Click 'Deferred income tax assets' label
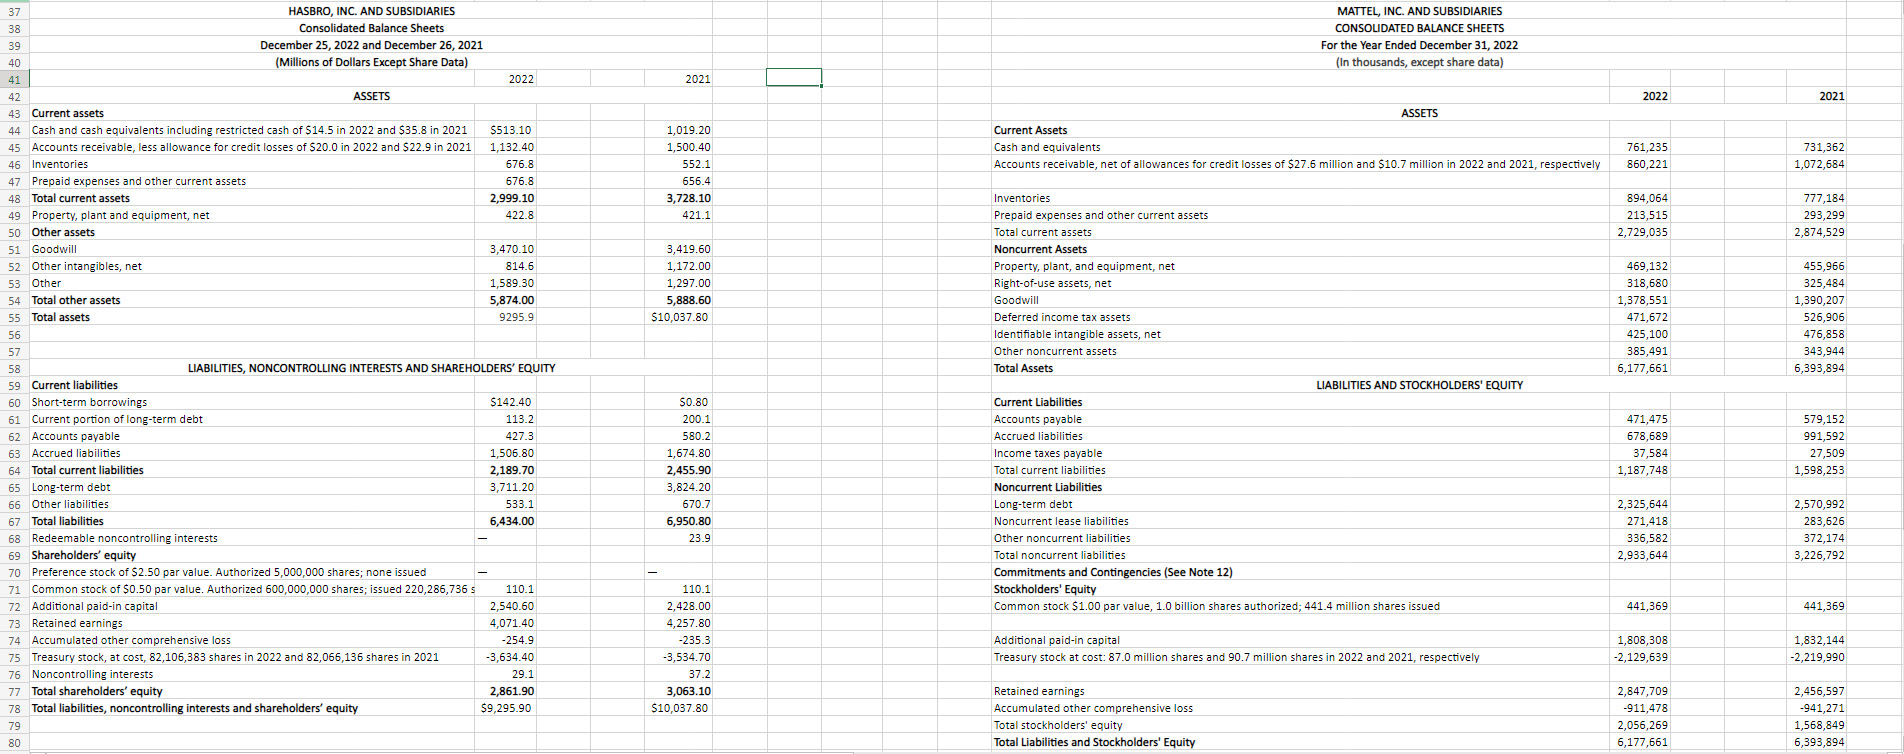1904x754 pixels. (x=1062, y=317)
